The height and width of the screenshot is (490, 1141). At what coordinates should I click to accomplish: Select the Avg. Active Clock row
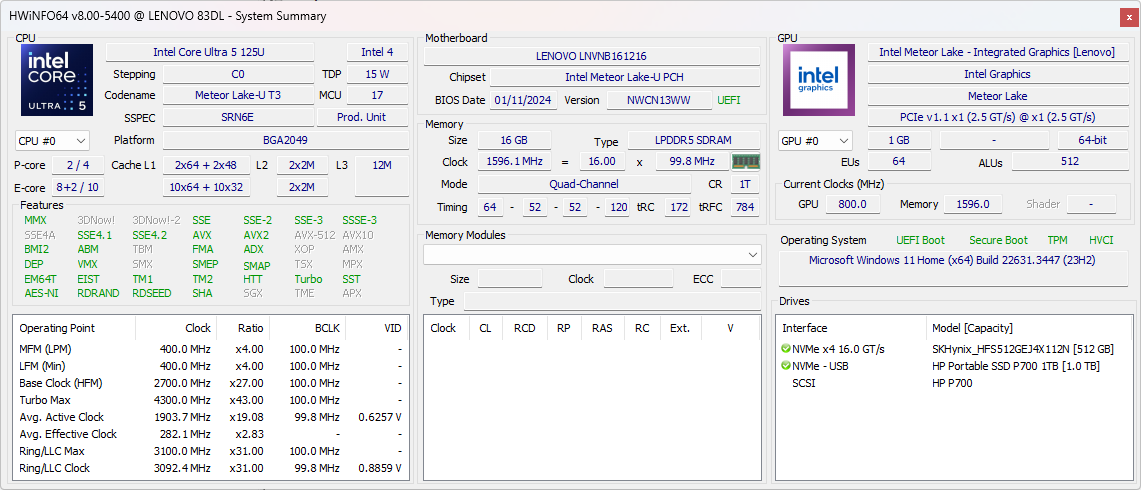(x=211, y=417)
